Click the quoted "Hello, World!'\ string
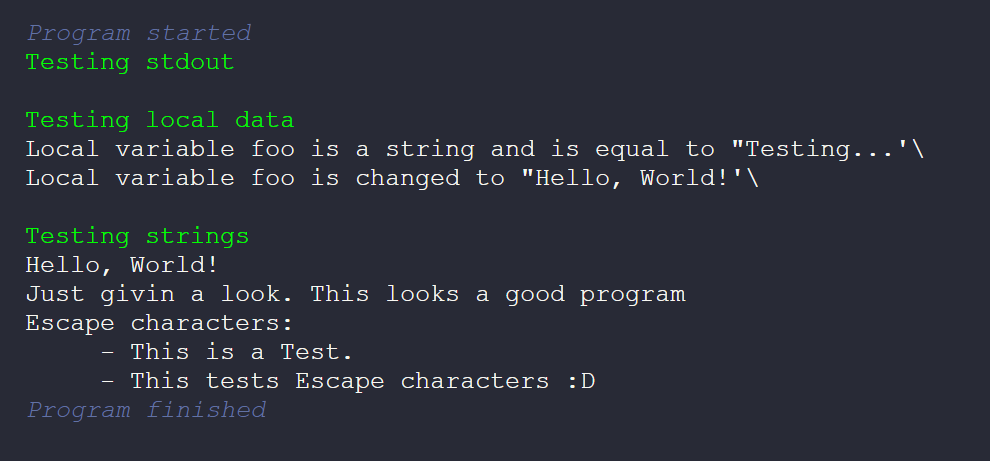This screenshot has height=461, width=990. tap(640, 179)
